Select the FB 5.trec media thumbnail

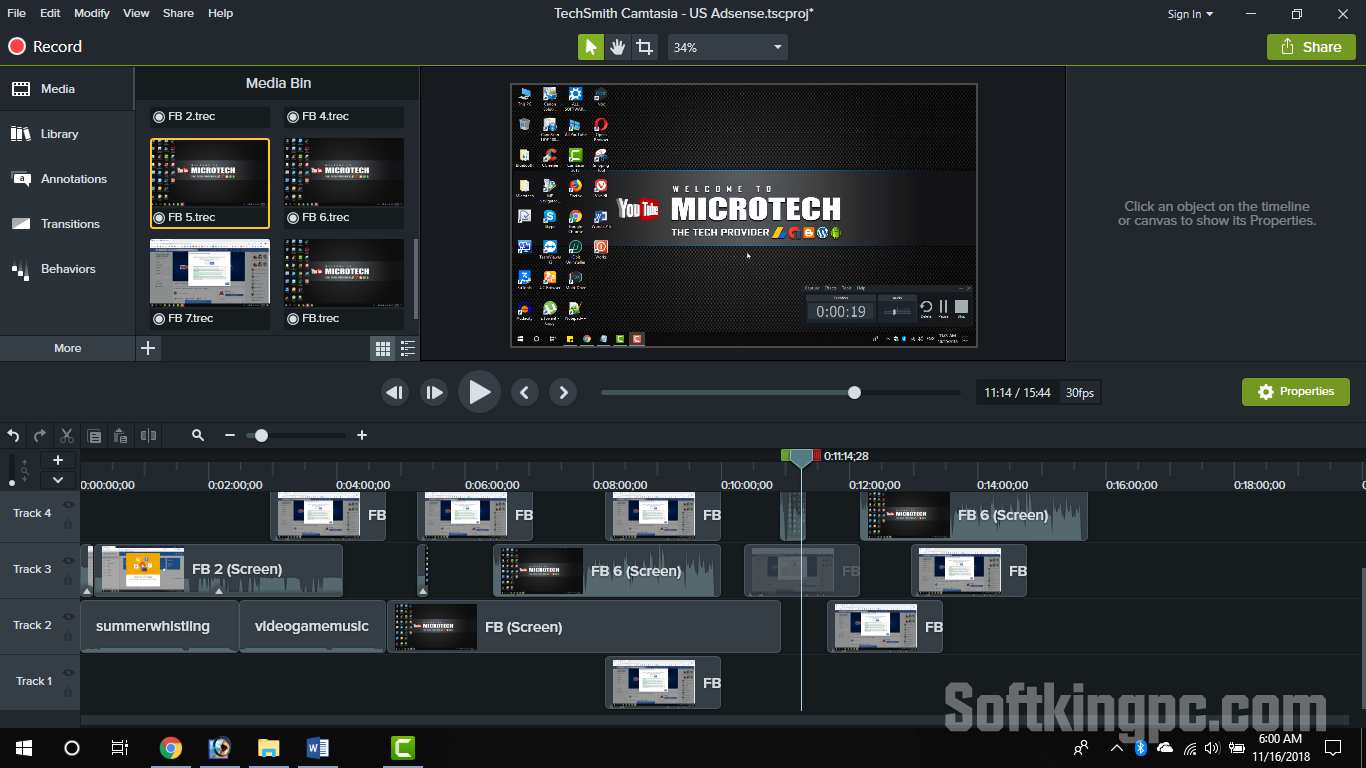[x=210, y=183]
